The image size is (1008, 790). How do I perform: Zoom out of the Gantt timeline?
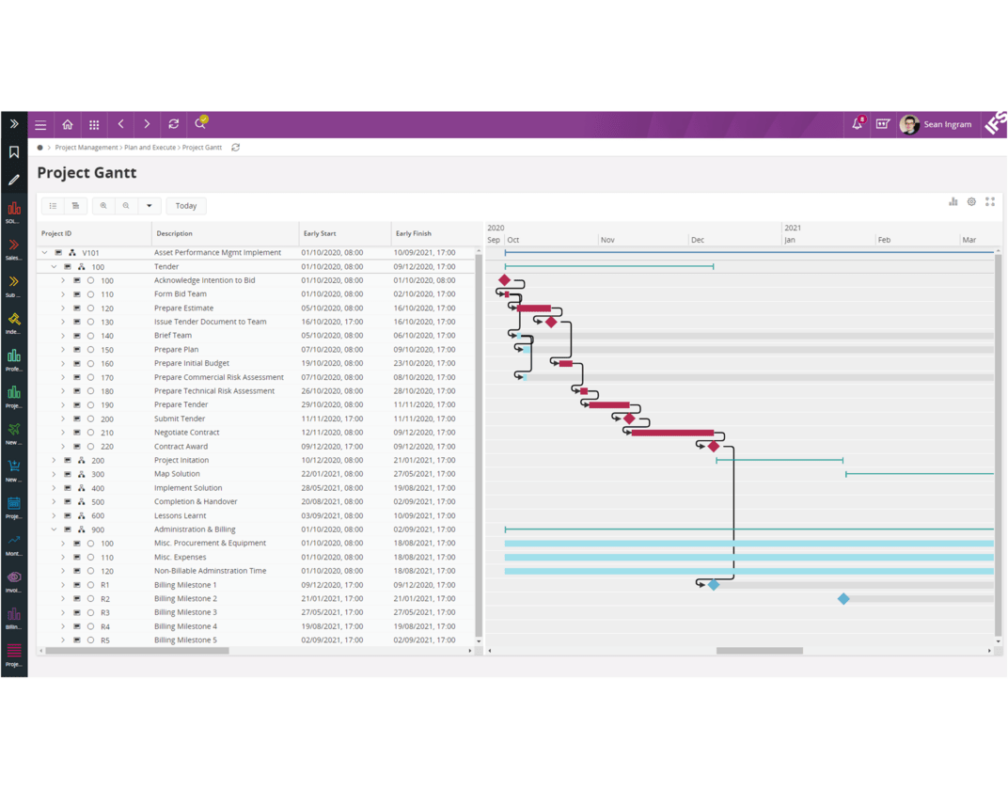tap(125, 205)
